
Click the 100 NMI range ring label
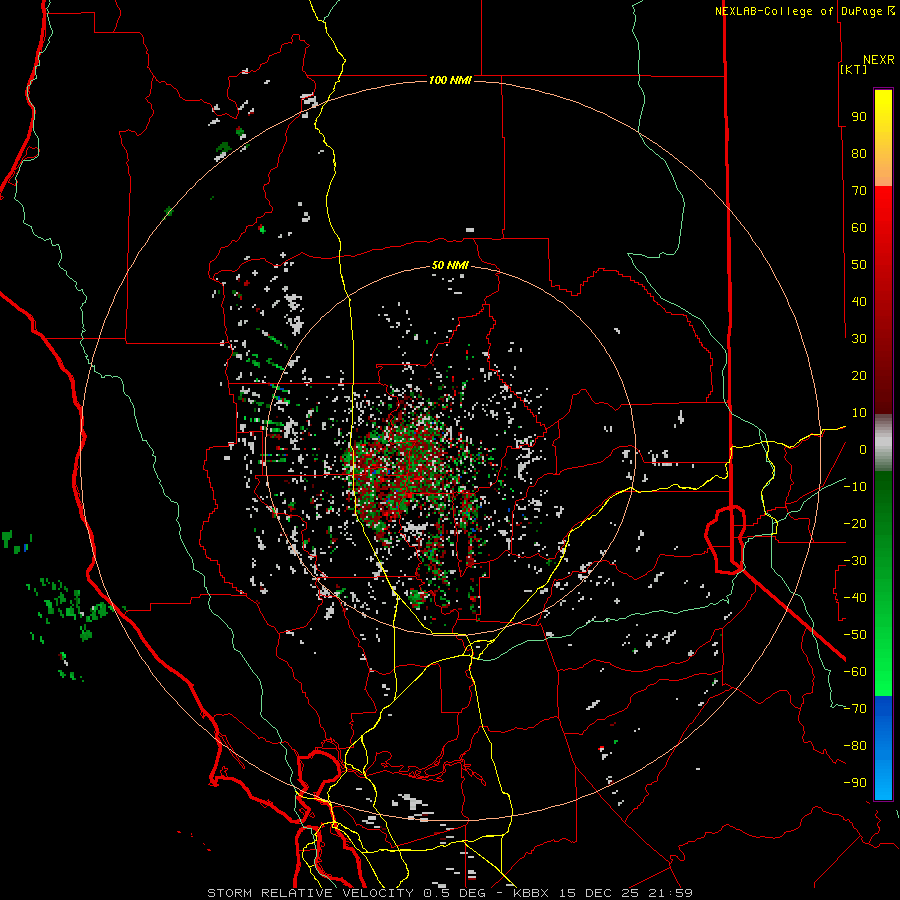click(450, 80)
